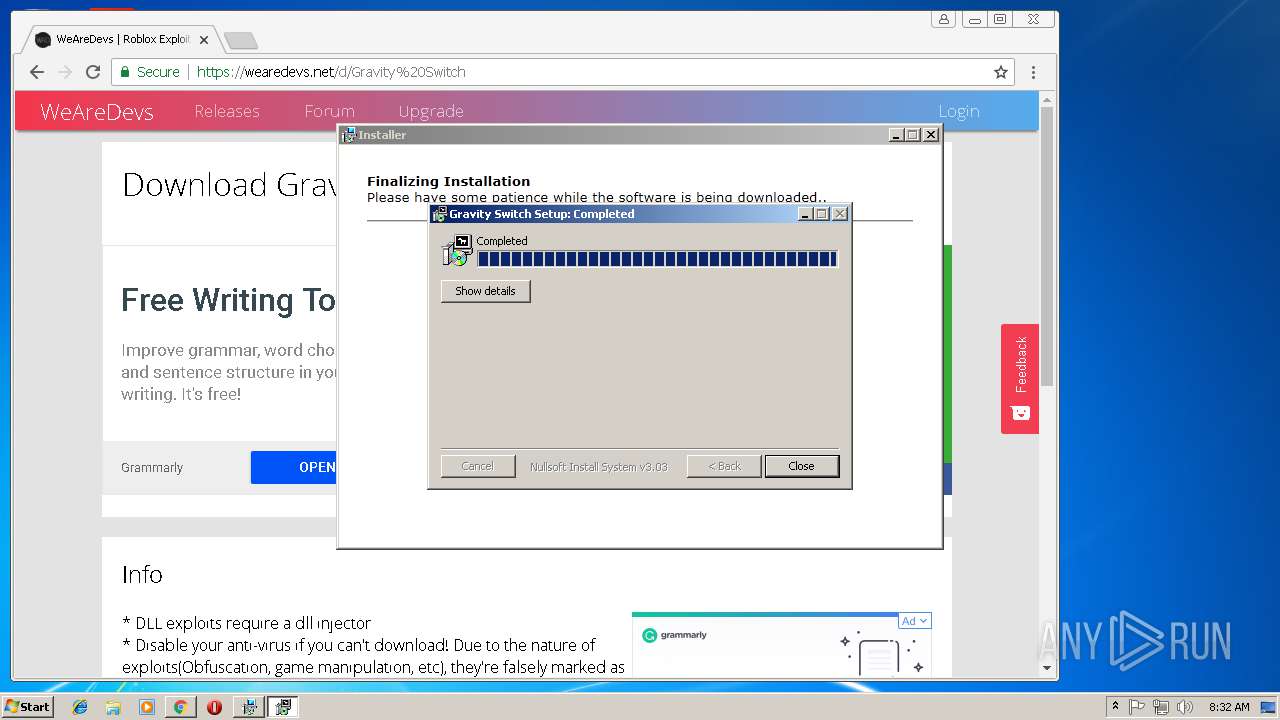
Task: Click the Secure padlock site info
Action: pos(150,72)
